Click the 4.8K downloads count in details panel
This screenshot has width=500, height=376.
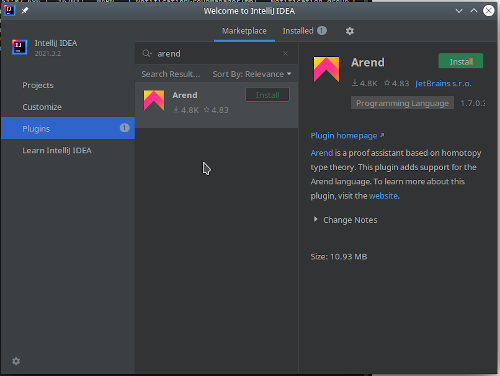tap(365, 83)
